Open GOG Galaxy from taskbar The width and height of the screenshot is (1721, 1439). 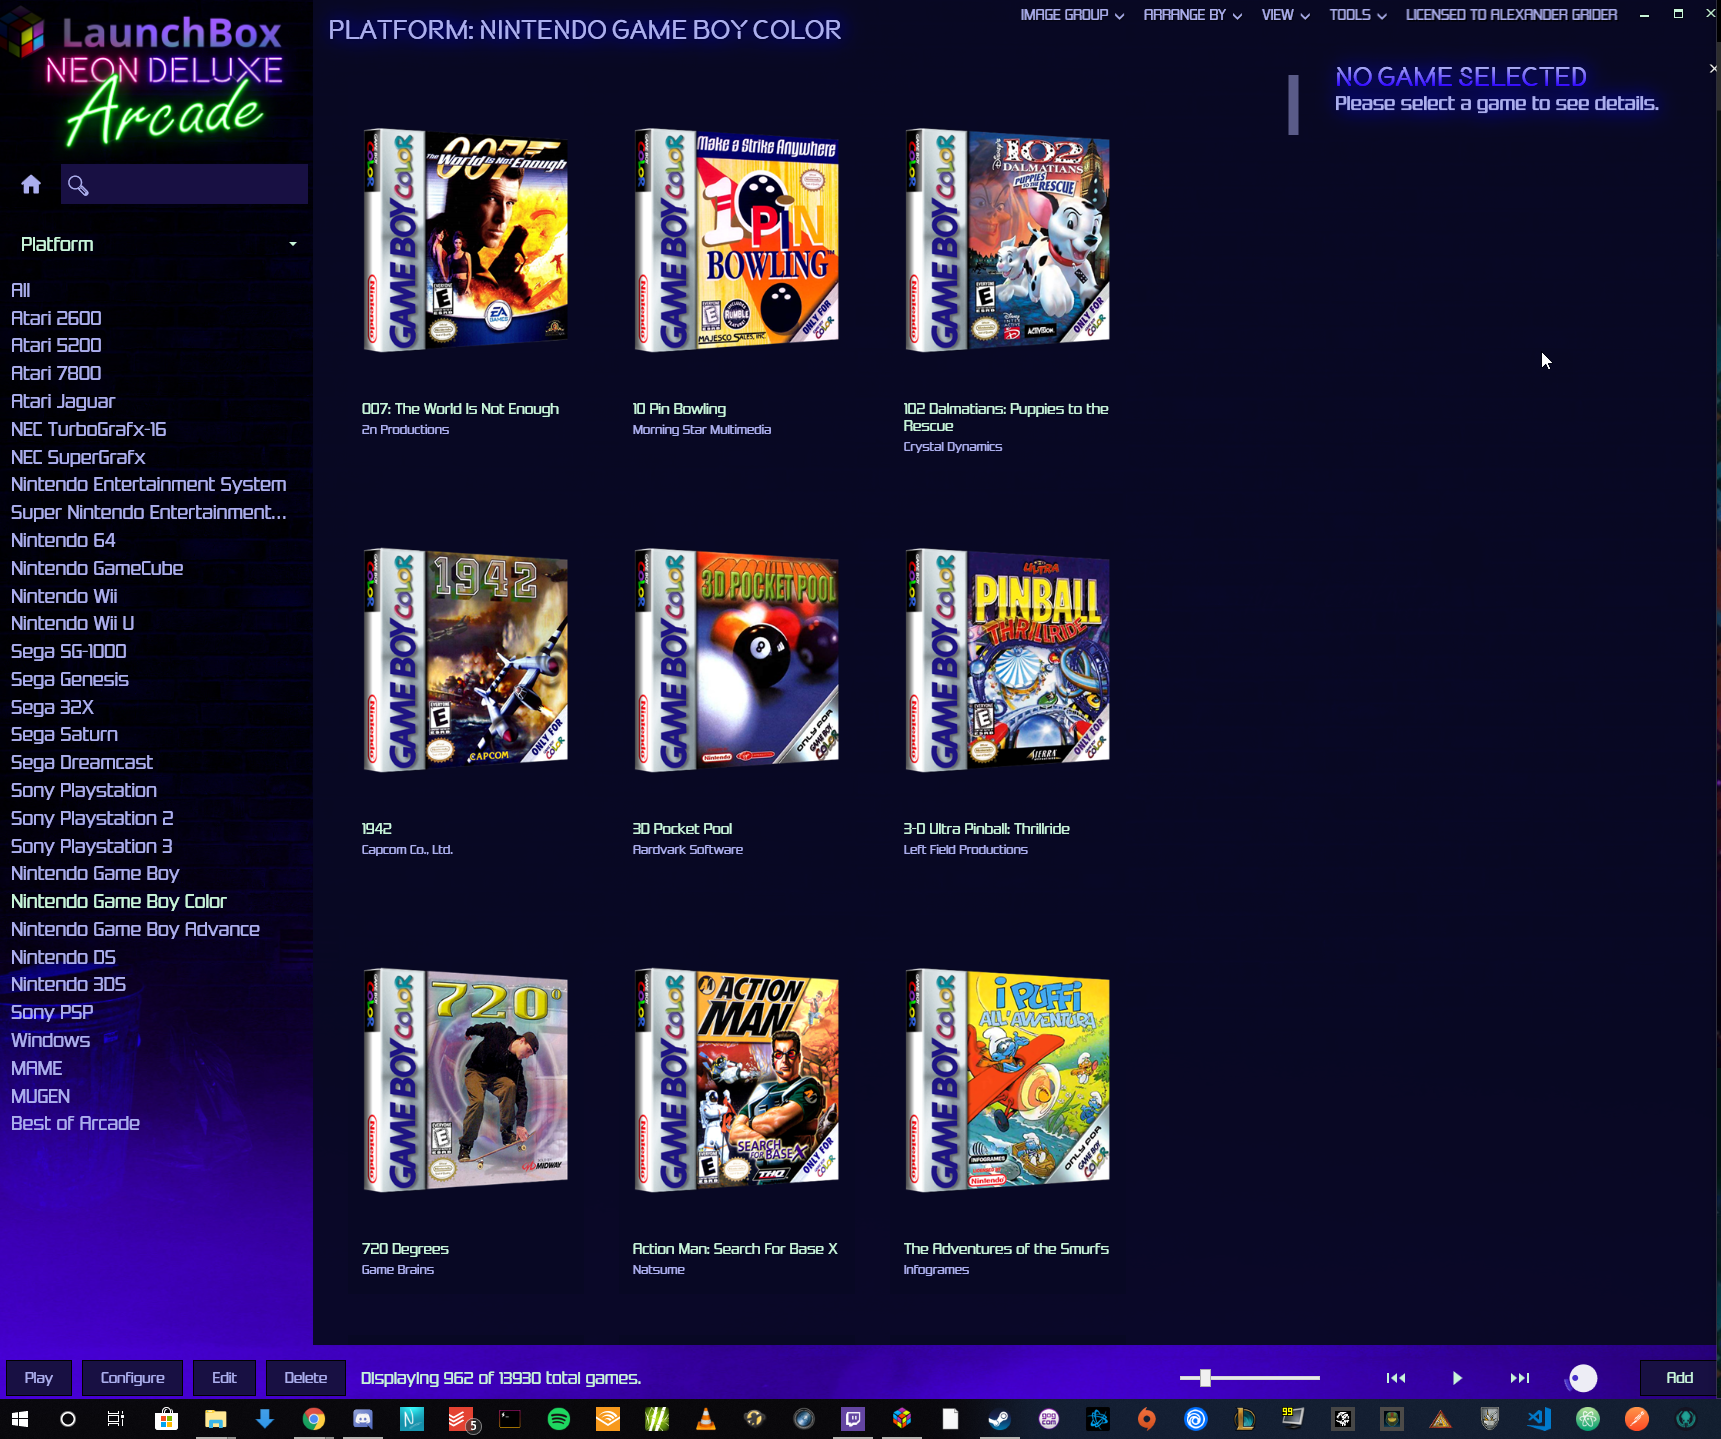1049,1419
